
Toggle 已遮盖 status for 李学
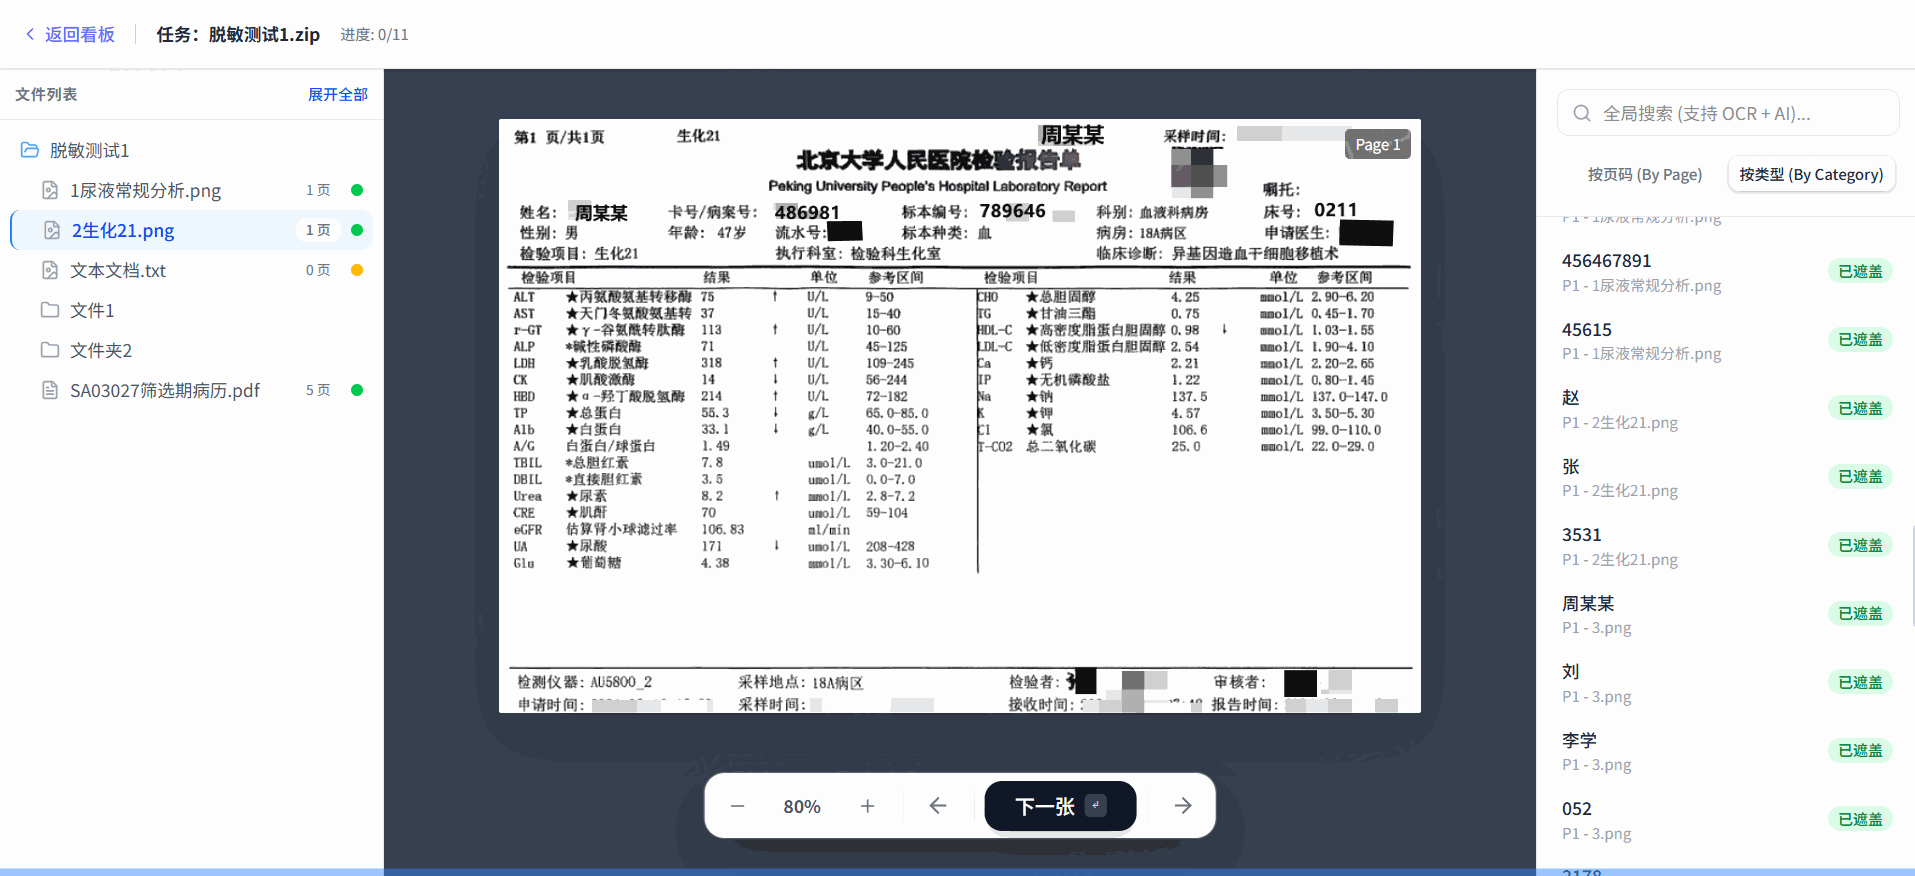pyautogui.click(x=1860, y=750)
